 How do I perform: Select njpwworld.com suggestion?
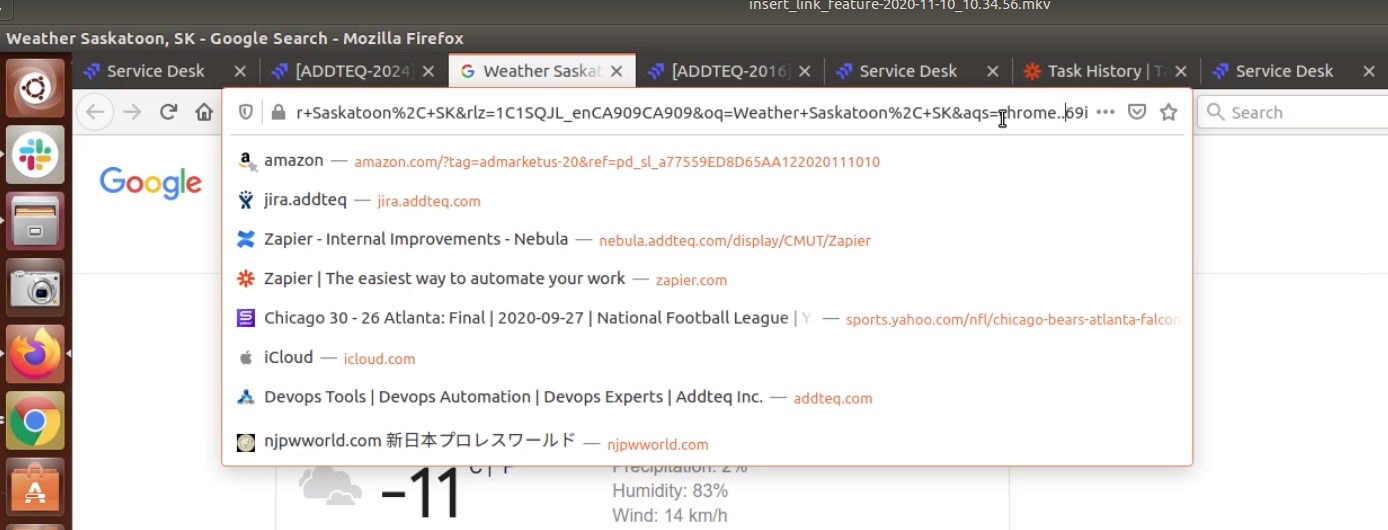(707, 441)
